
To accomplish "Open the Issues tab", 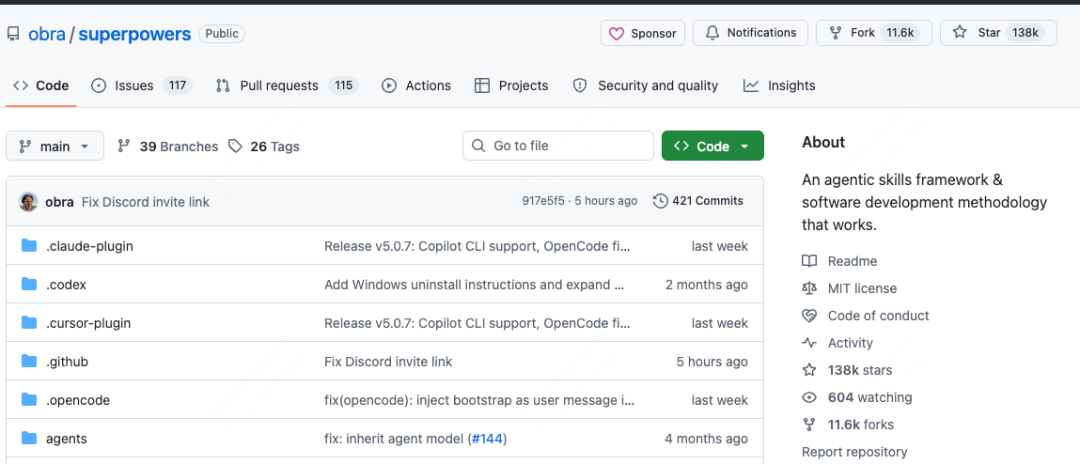I will coord(133,86).
